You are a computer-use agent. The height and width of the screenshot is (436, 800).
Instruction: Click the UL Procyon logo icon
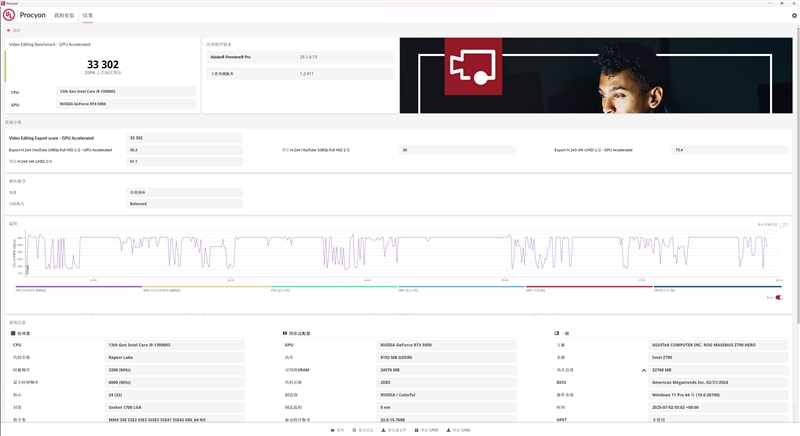[9, 15]
